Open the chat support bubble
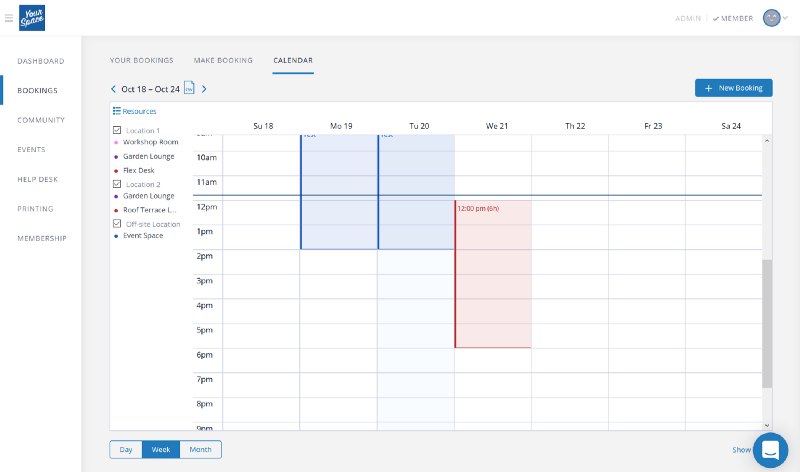 pyautogui.click(x=770, y=450)
